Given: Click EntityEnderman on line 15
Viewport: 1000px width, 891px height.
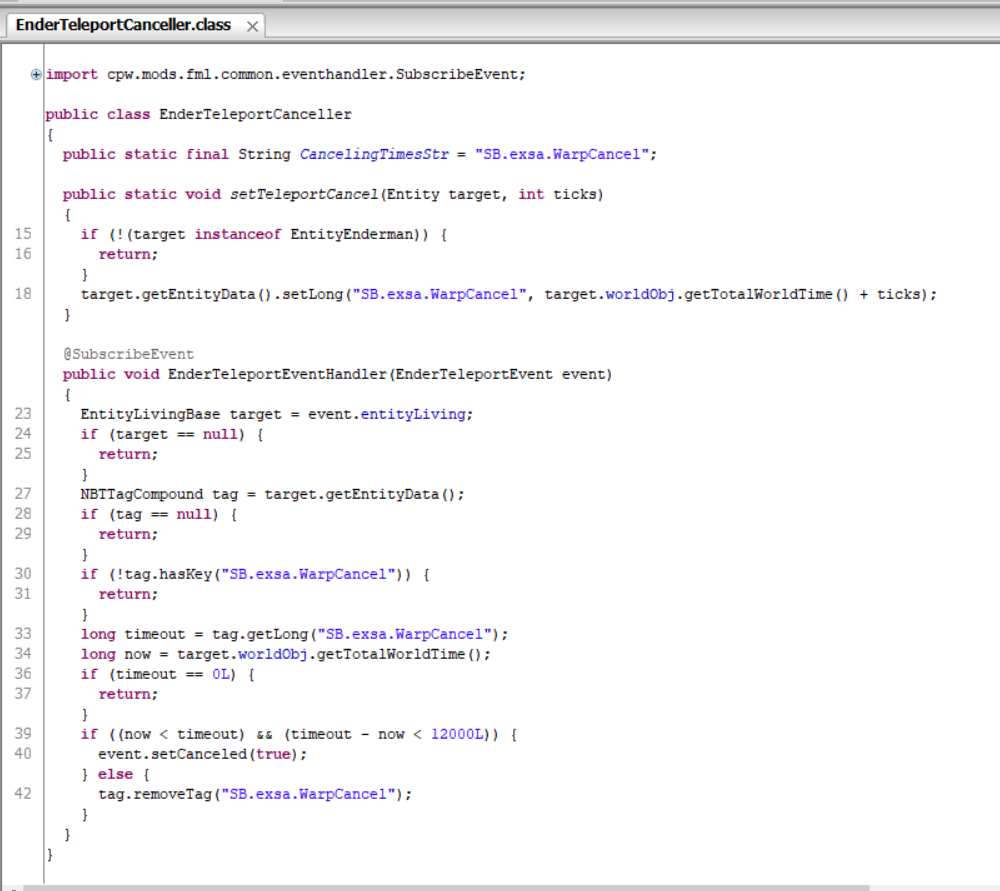Looking at the screenshot, I should pyautogui.click(x=352, y=235).
